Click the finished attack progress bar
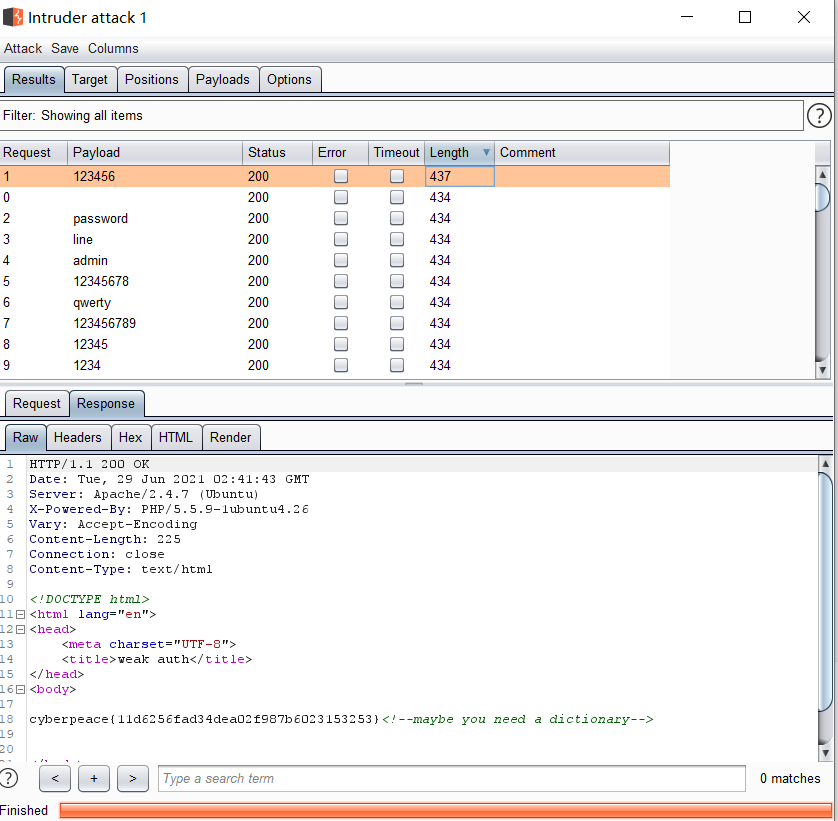Viewport: 838px width, 821px height. pos(445,810)
